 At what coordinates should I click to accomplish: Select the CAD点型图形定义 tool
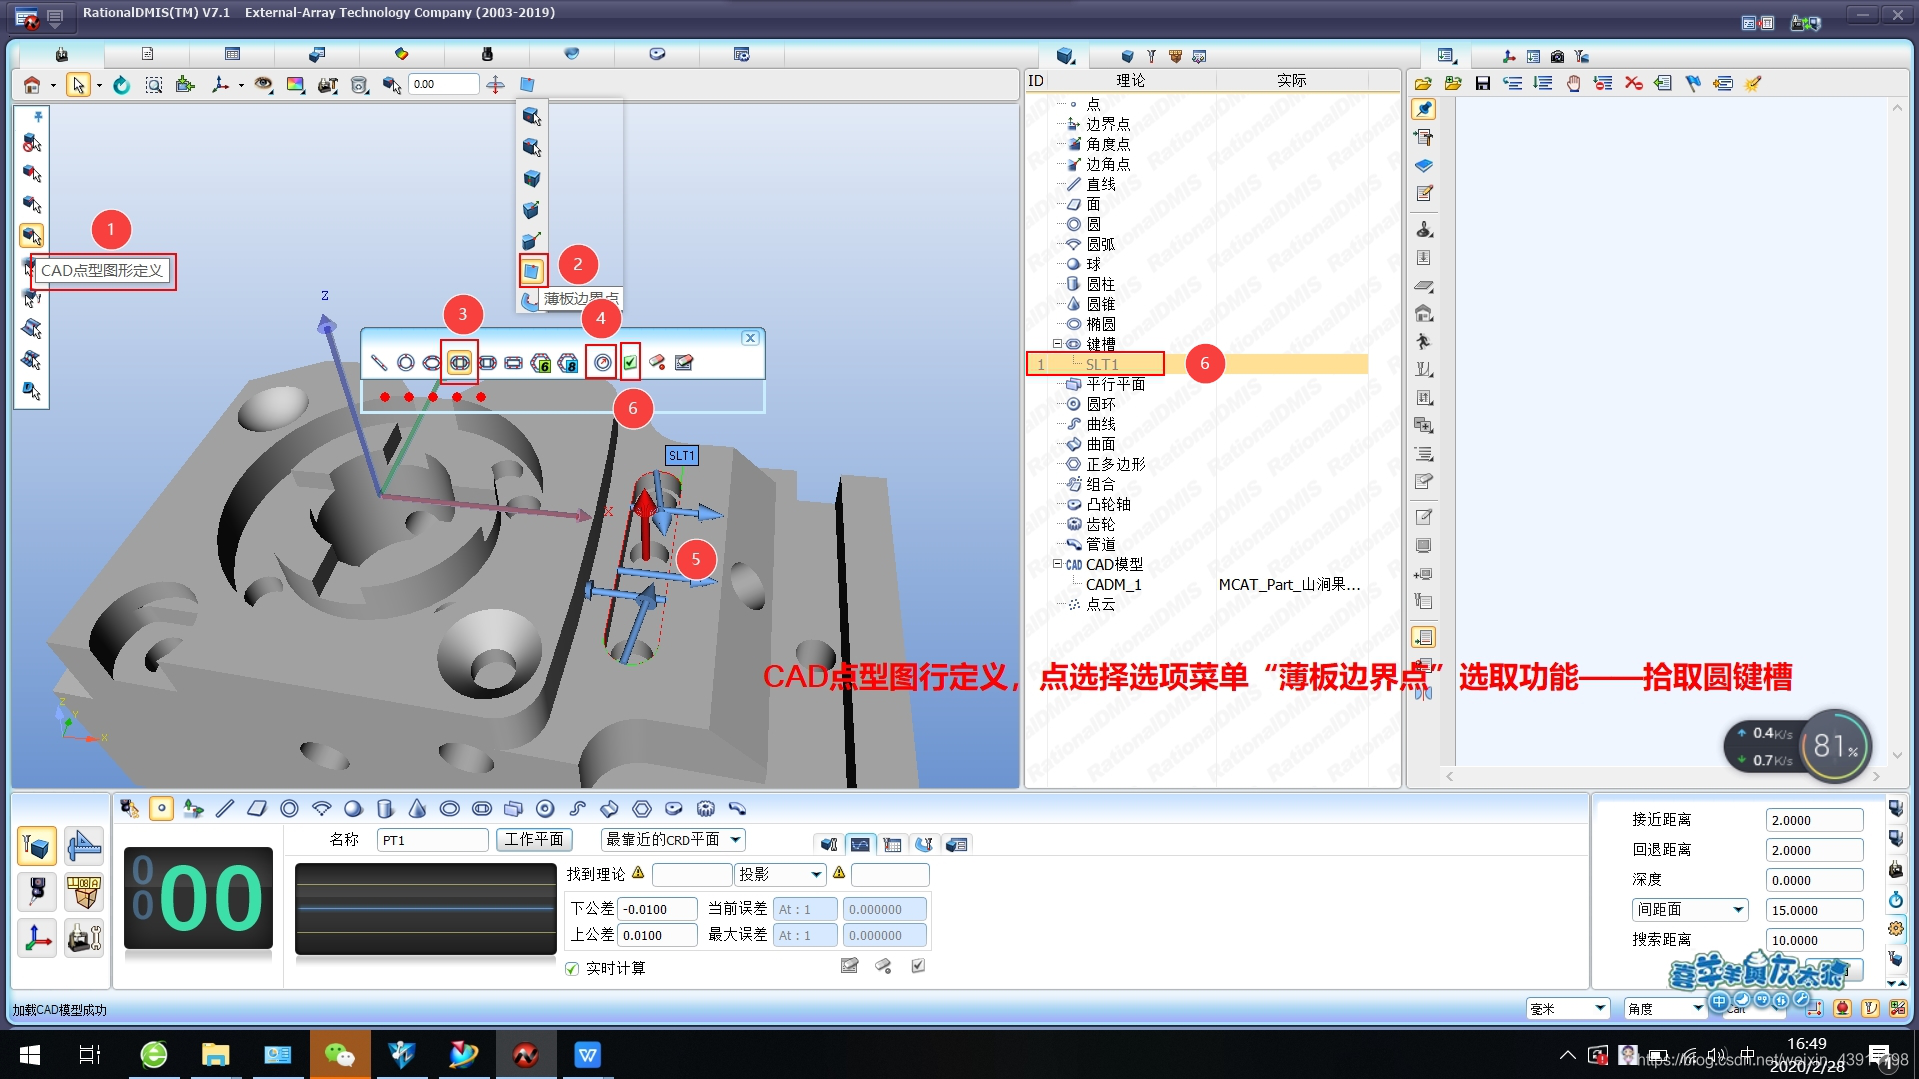pyautogui.click(x=31, y=236)
